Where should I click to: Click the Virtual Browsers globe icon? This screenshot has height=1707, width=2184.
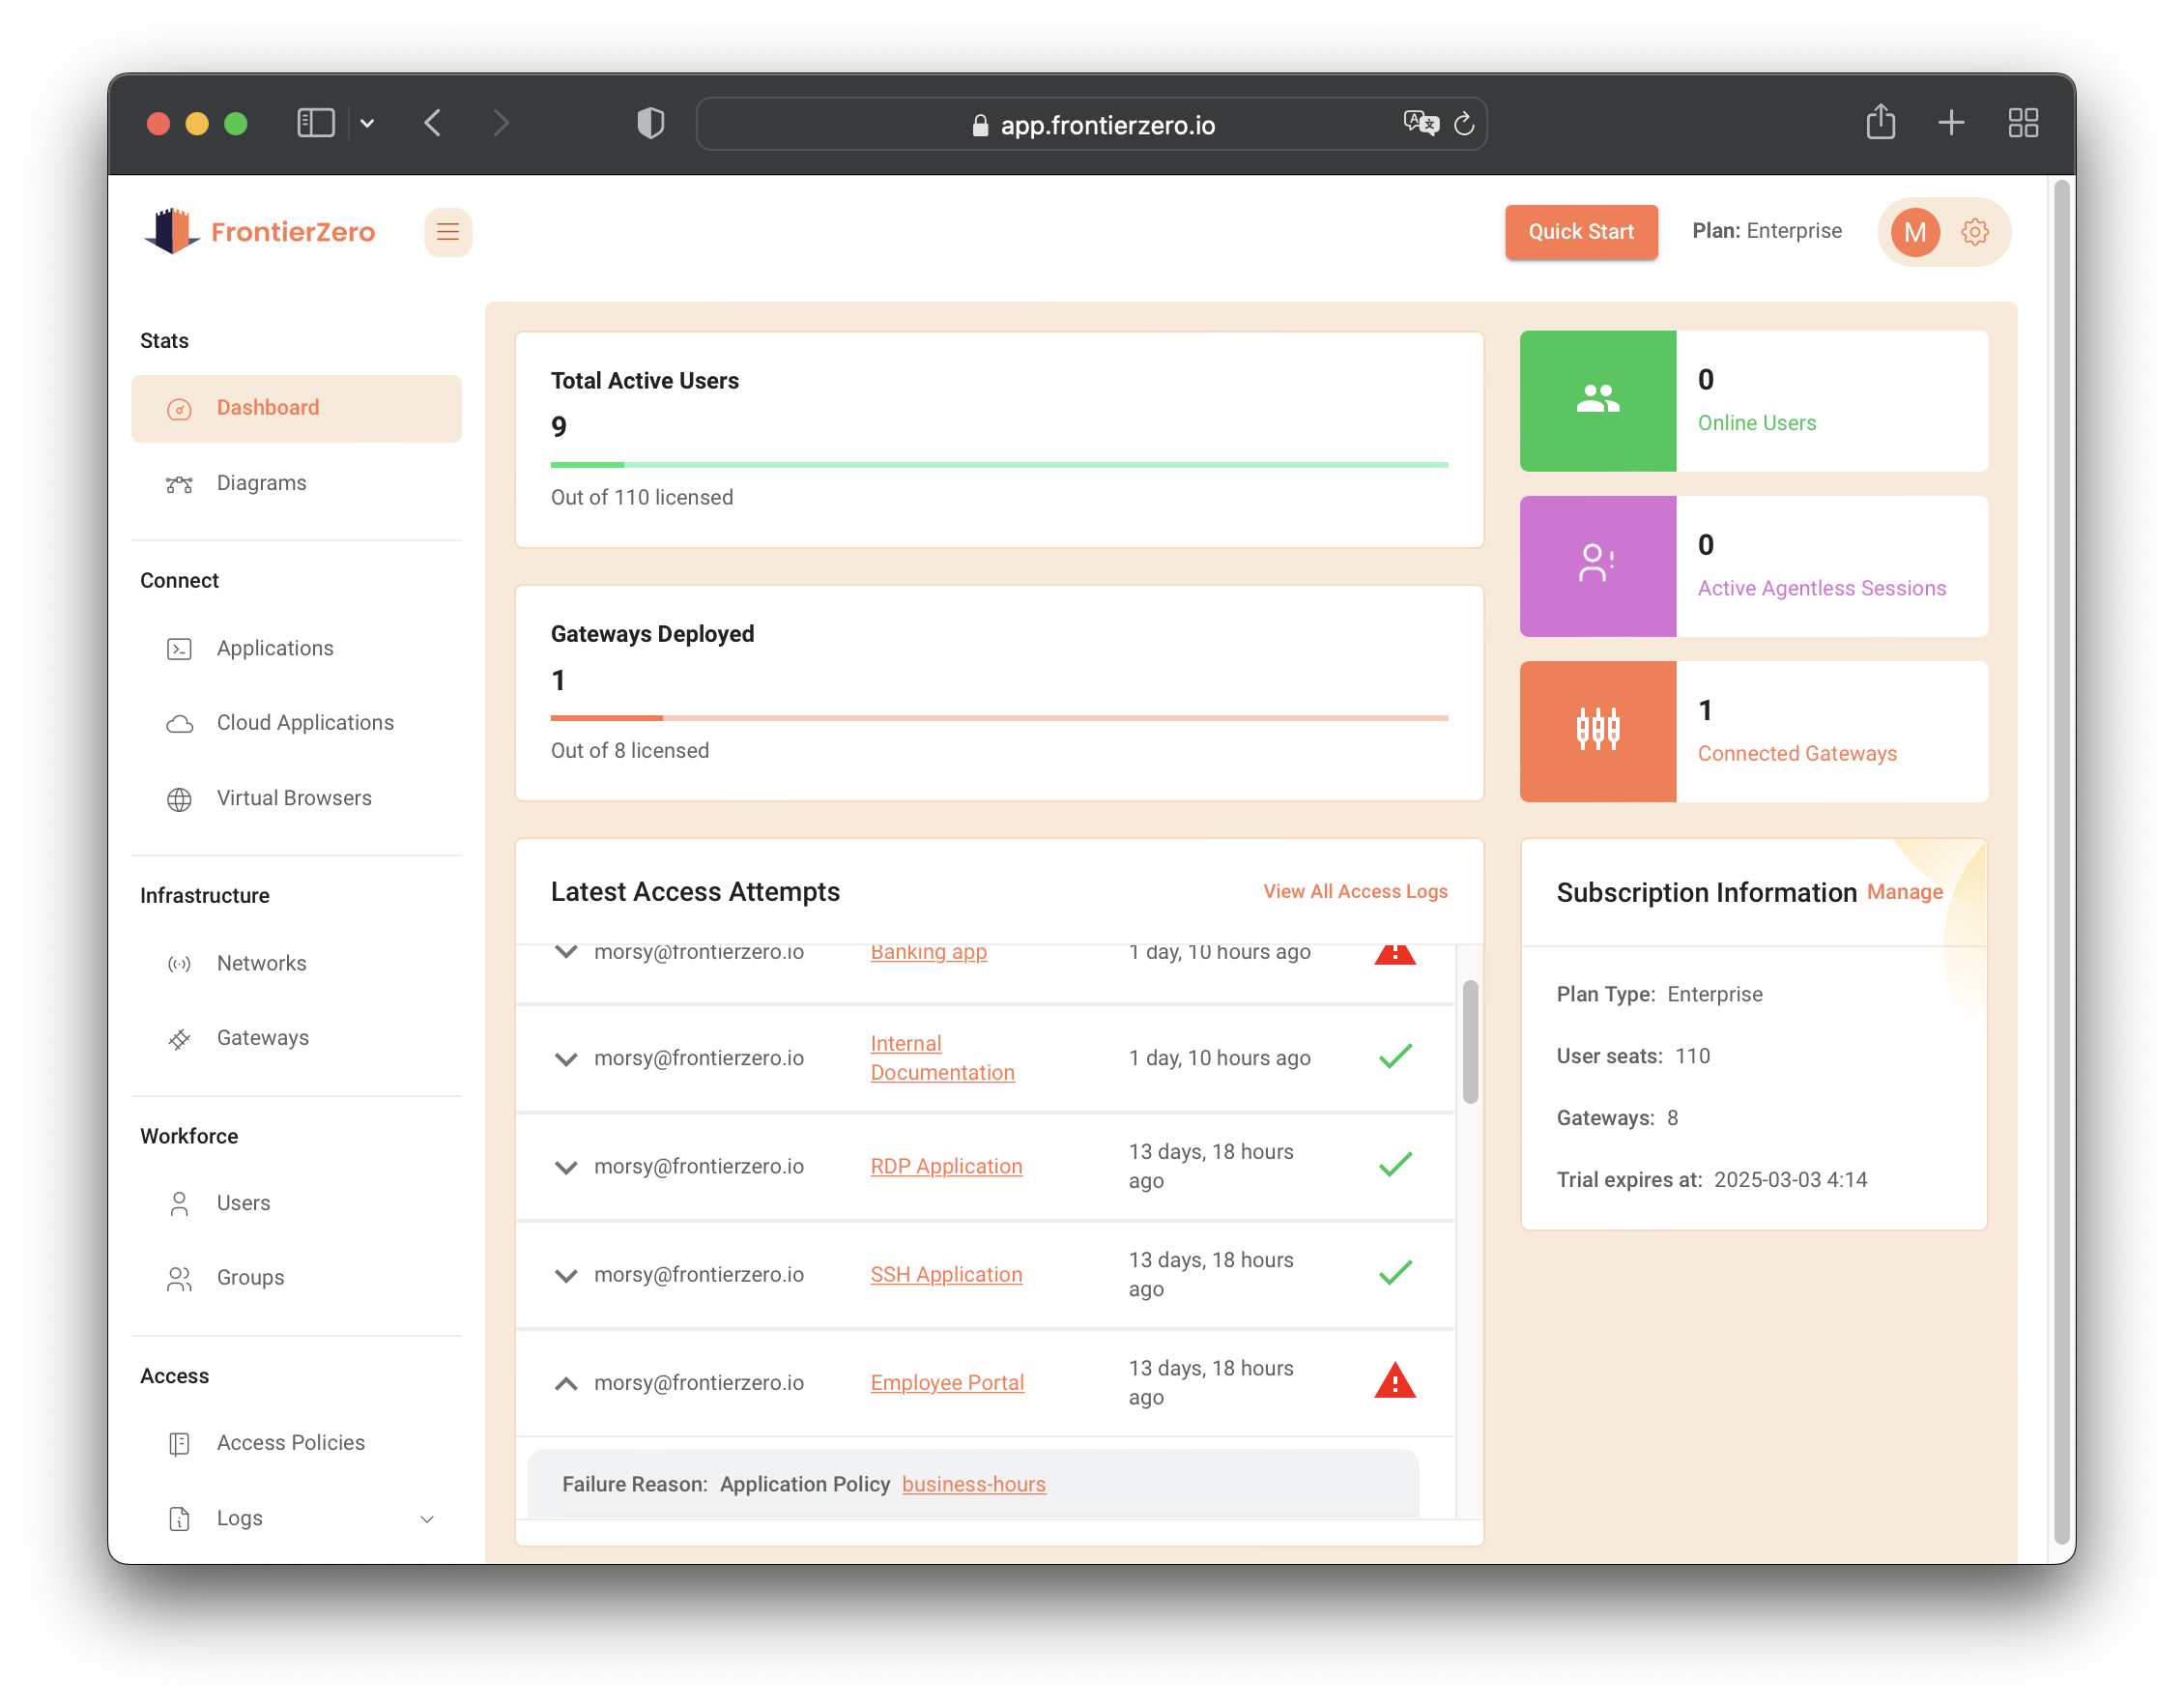[179, 799]
